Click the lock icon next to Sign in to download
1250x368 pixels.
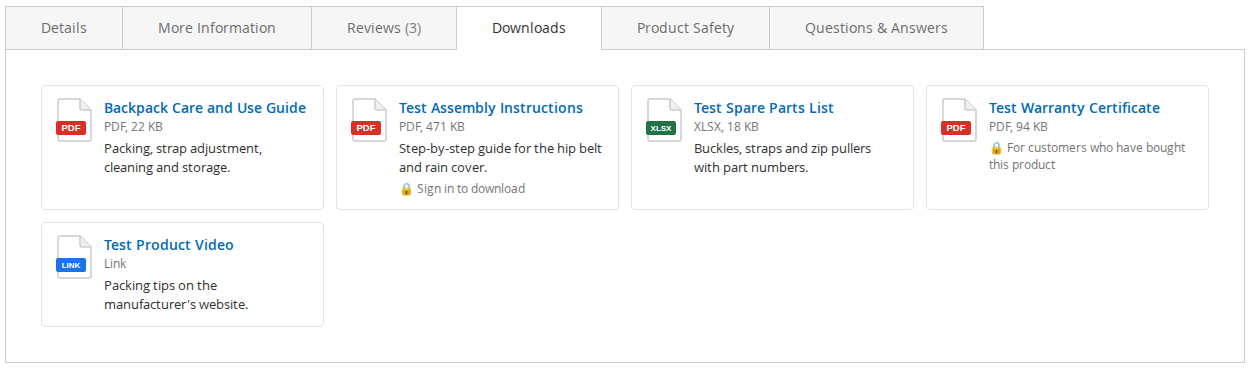tap(406, 188)
